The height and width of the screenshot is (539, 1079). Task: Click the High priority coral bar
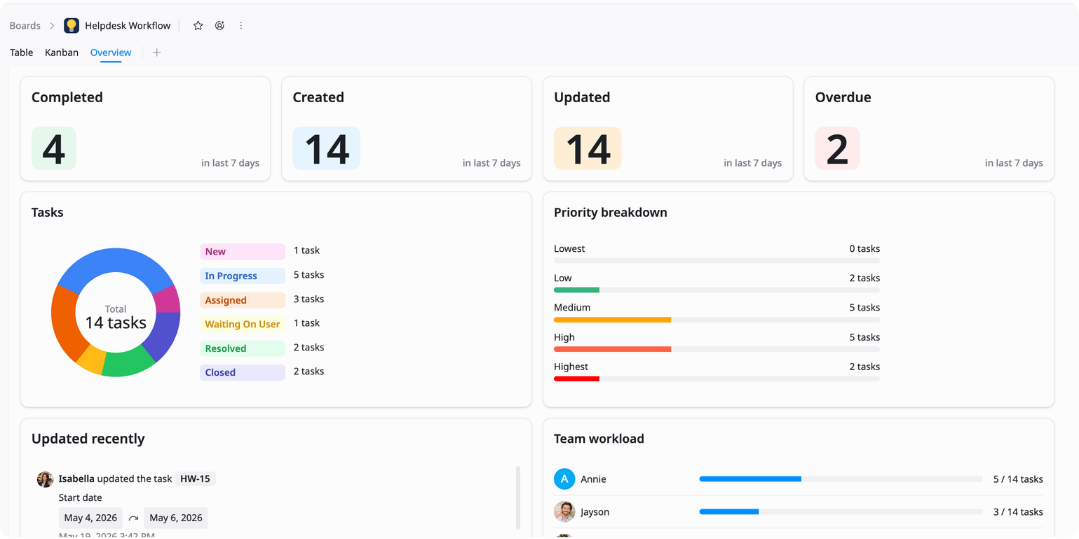pos(612,350)
